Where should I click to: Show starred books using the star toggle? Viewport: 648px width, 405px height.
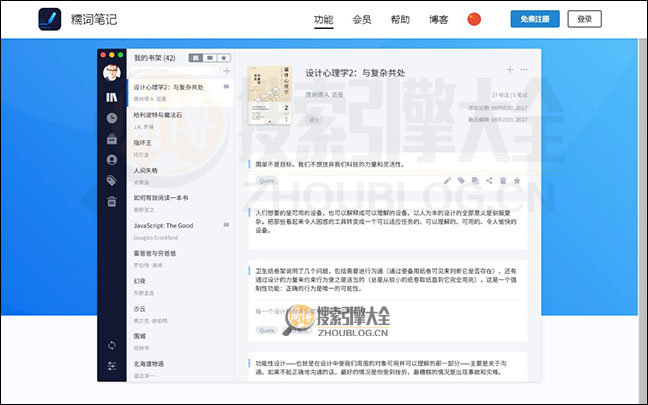coord(224,58)
